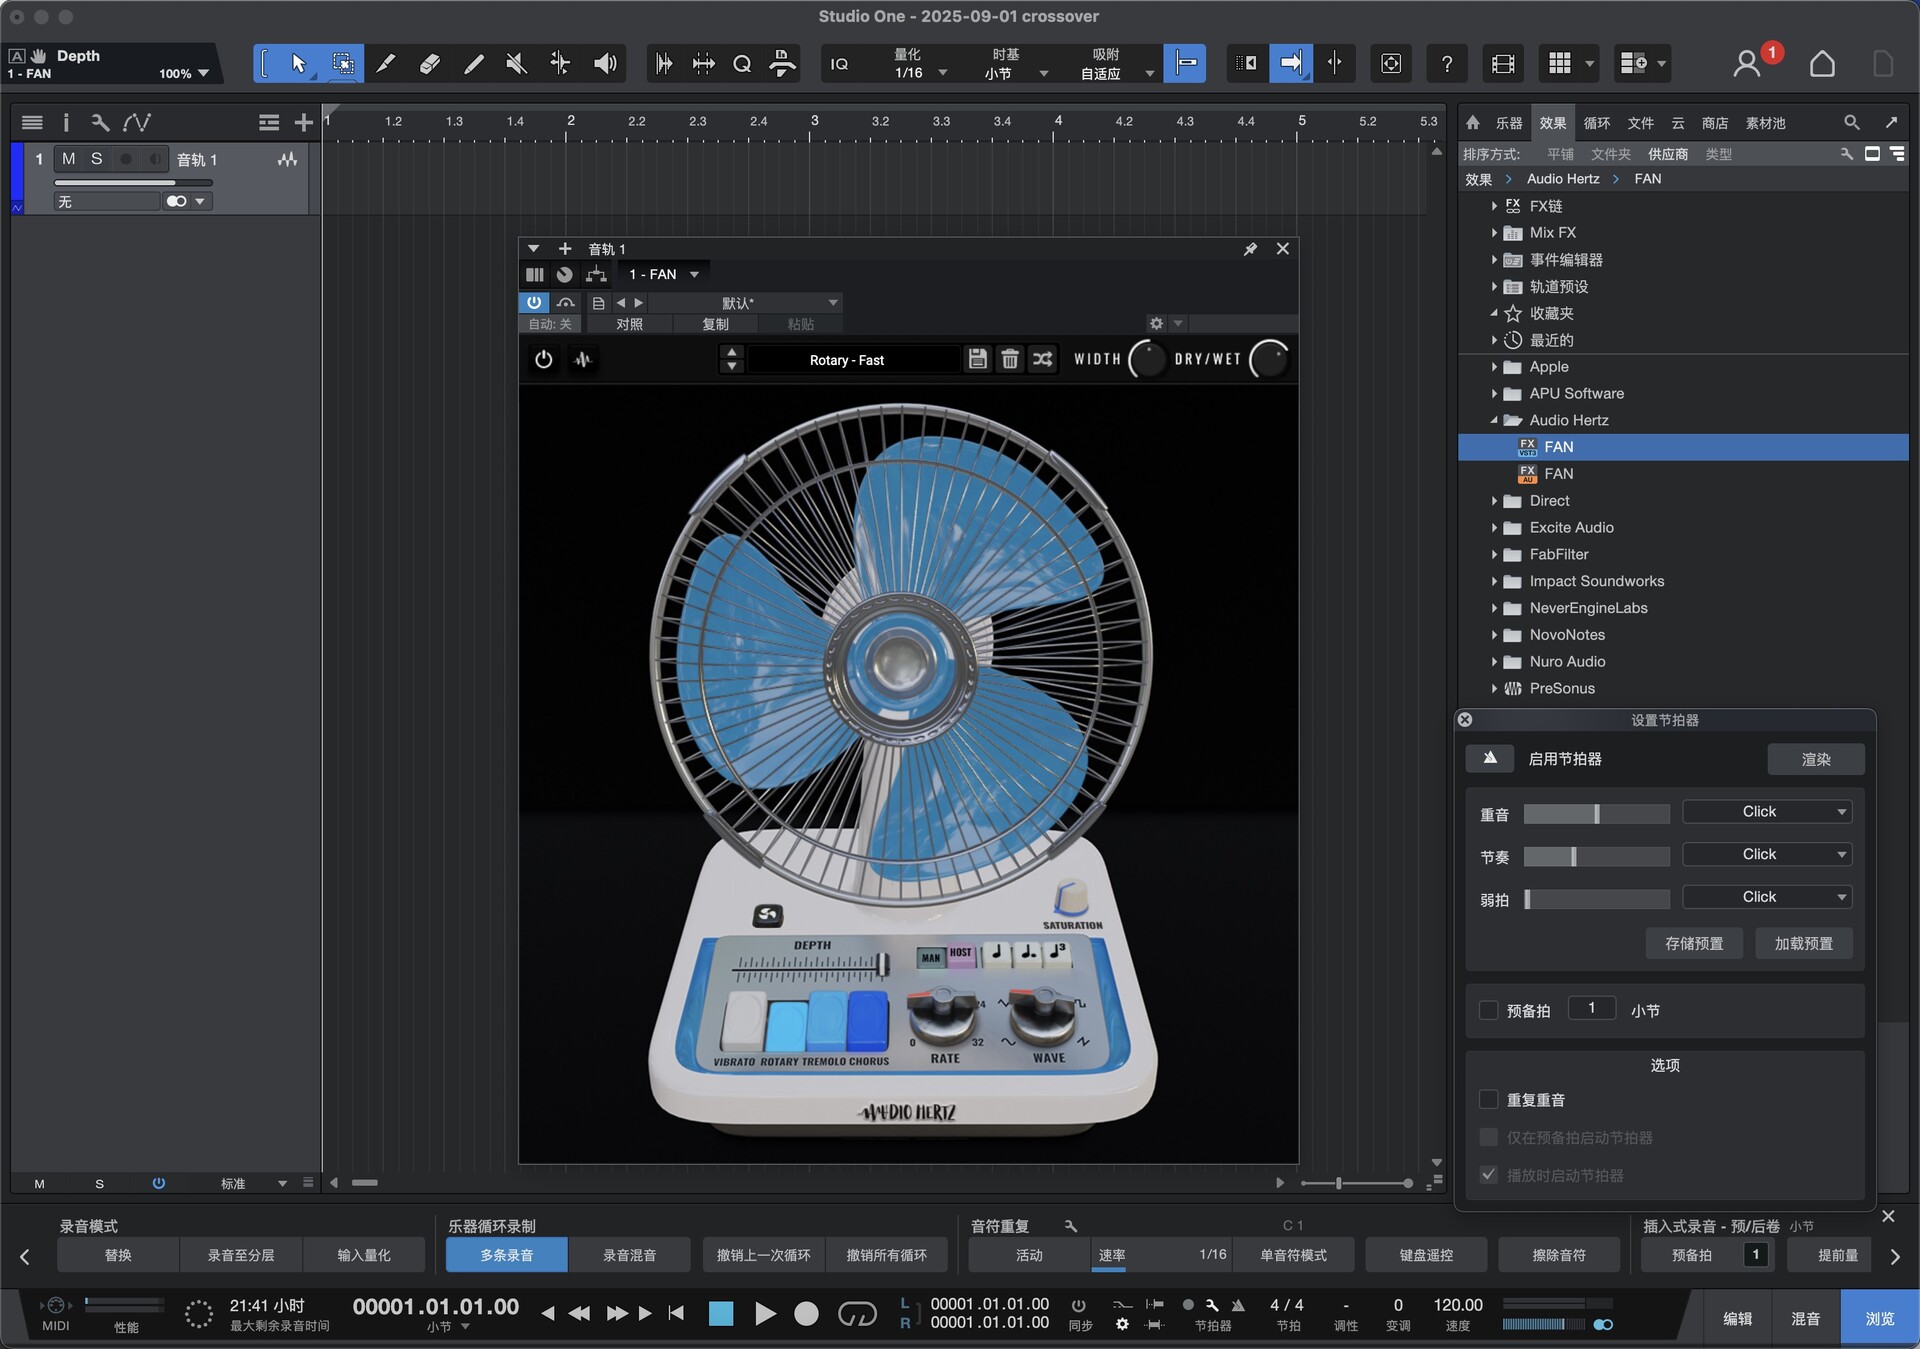Select the Mute tool
Screen dimensions: 1920x1349
(x=516, y=63)
